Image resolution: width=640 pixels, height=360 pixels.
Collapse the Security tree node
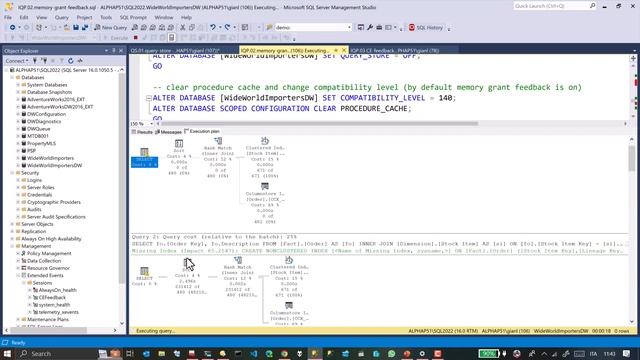click(12, 173)
